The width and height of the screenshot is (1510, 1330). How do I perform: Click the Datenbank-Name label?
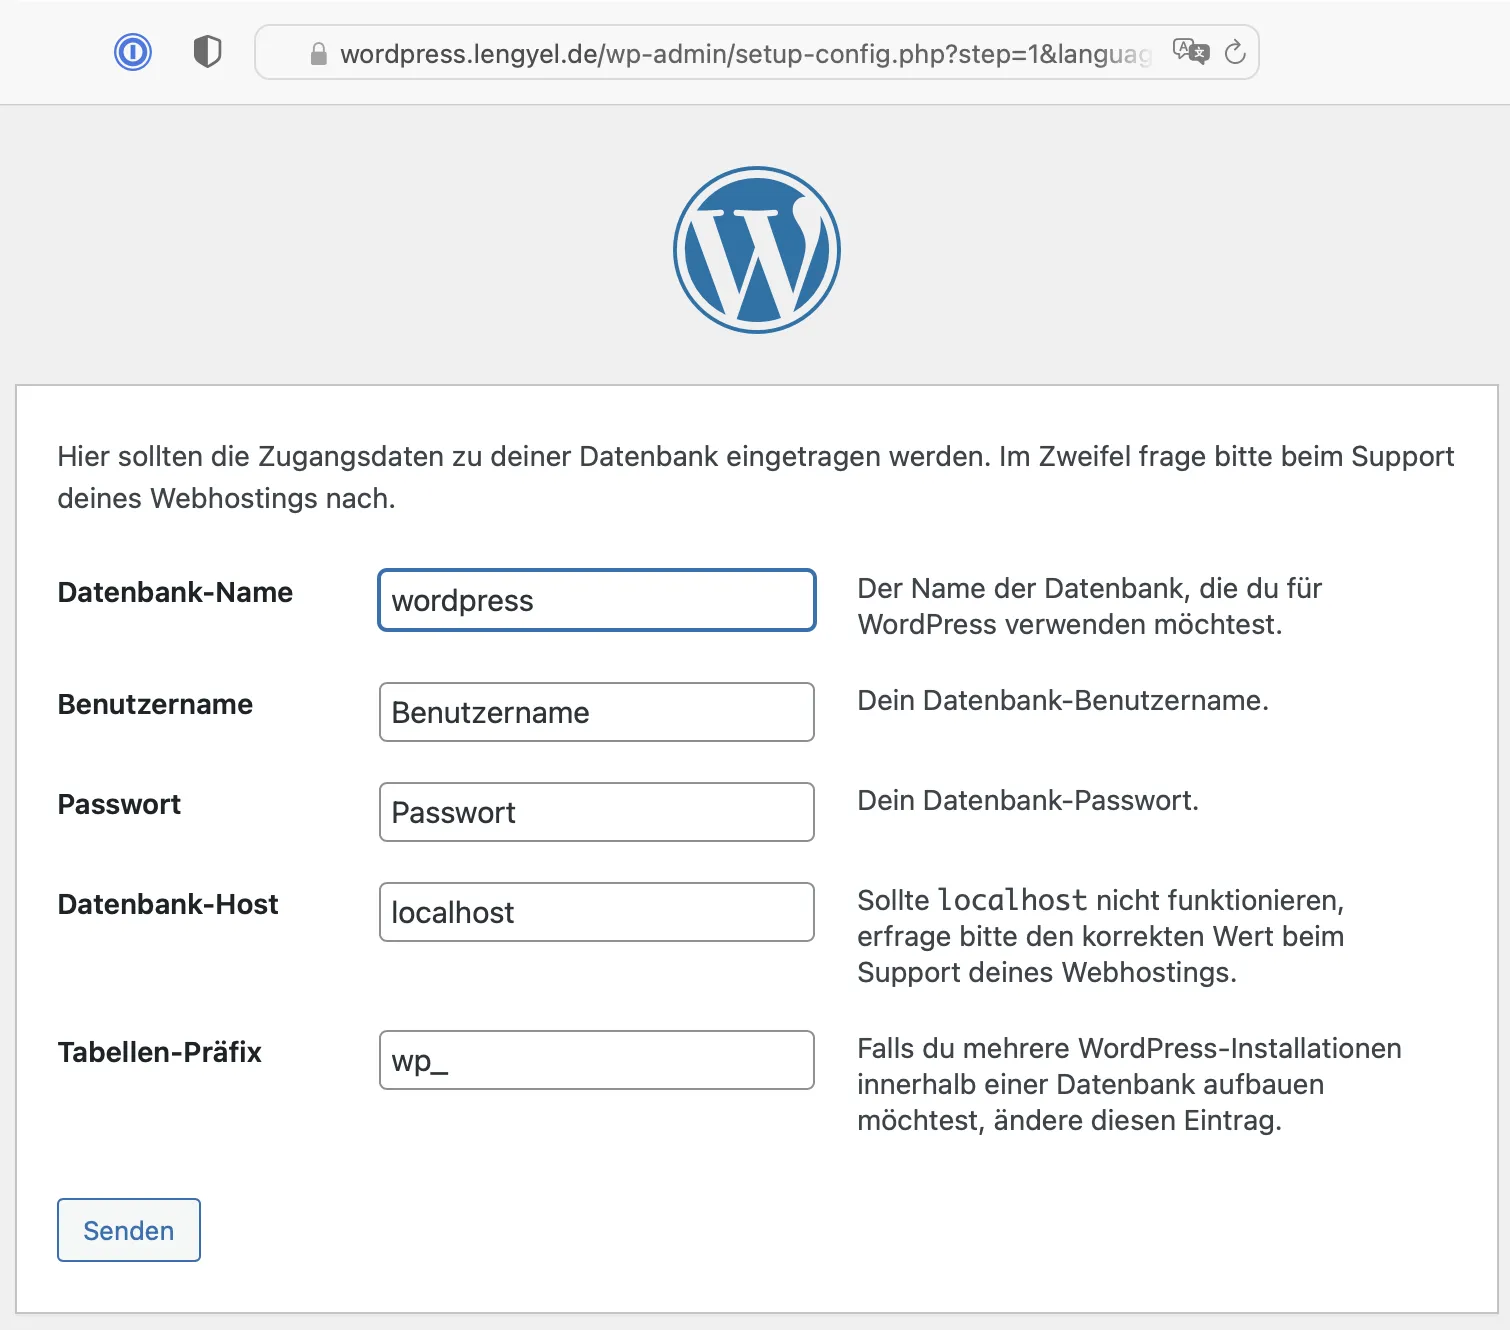pos(175,592)
